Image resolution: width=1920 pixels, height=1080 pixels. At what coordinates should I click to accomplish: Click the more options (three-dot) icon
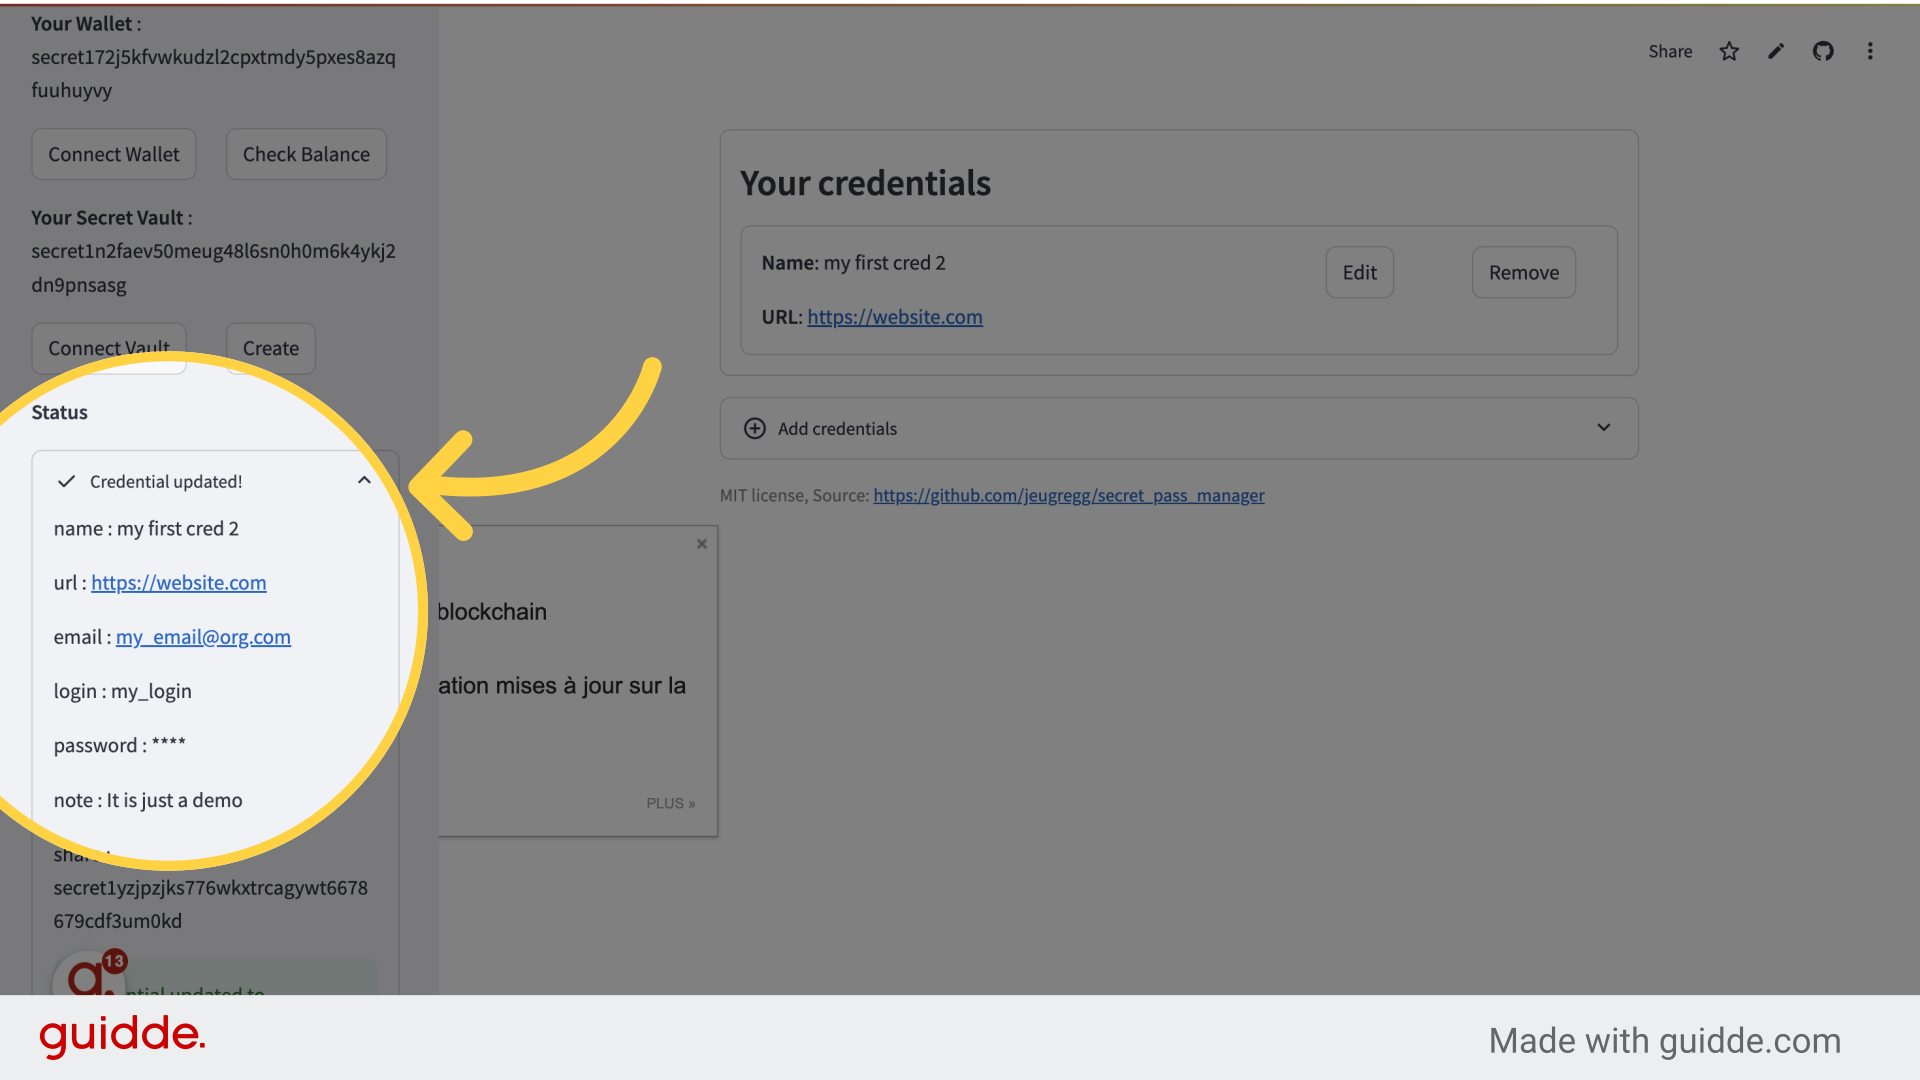click(x=1870, y=50)
